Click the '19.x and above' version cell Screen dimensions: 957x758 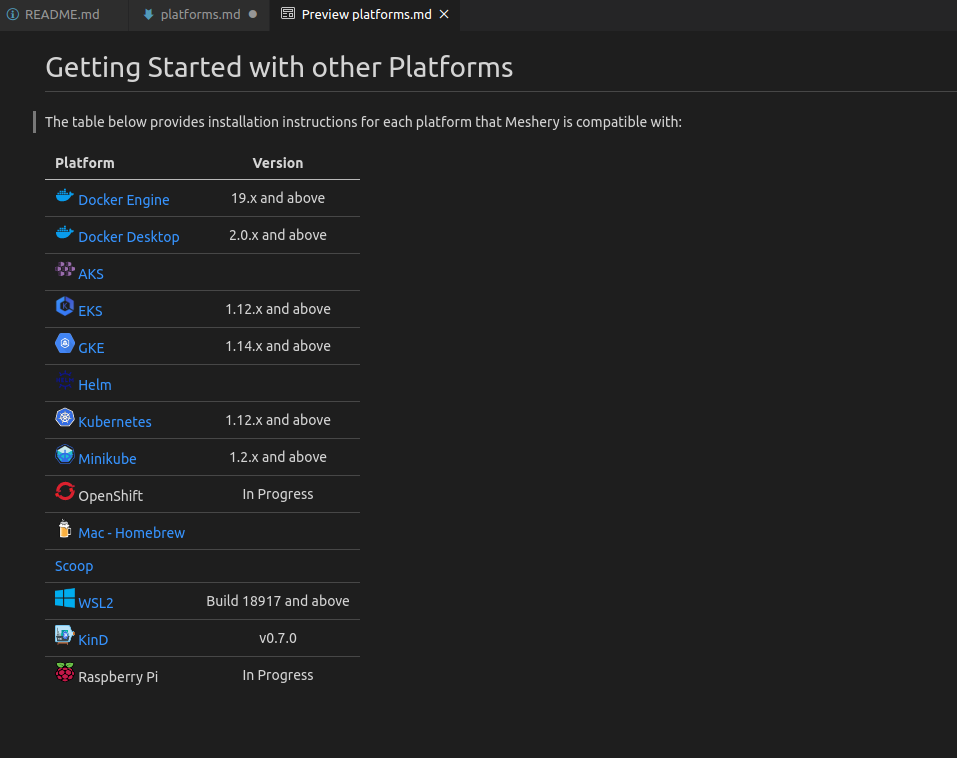click(x=278, y=198)
